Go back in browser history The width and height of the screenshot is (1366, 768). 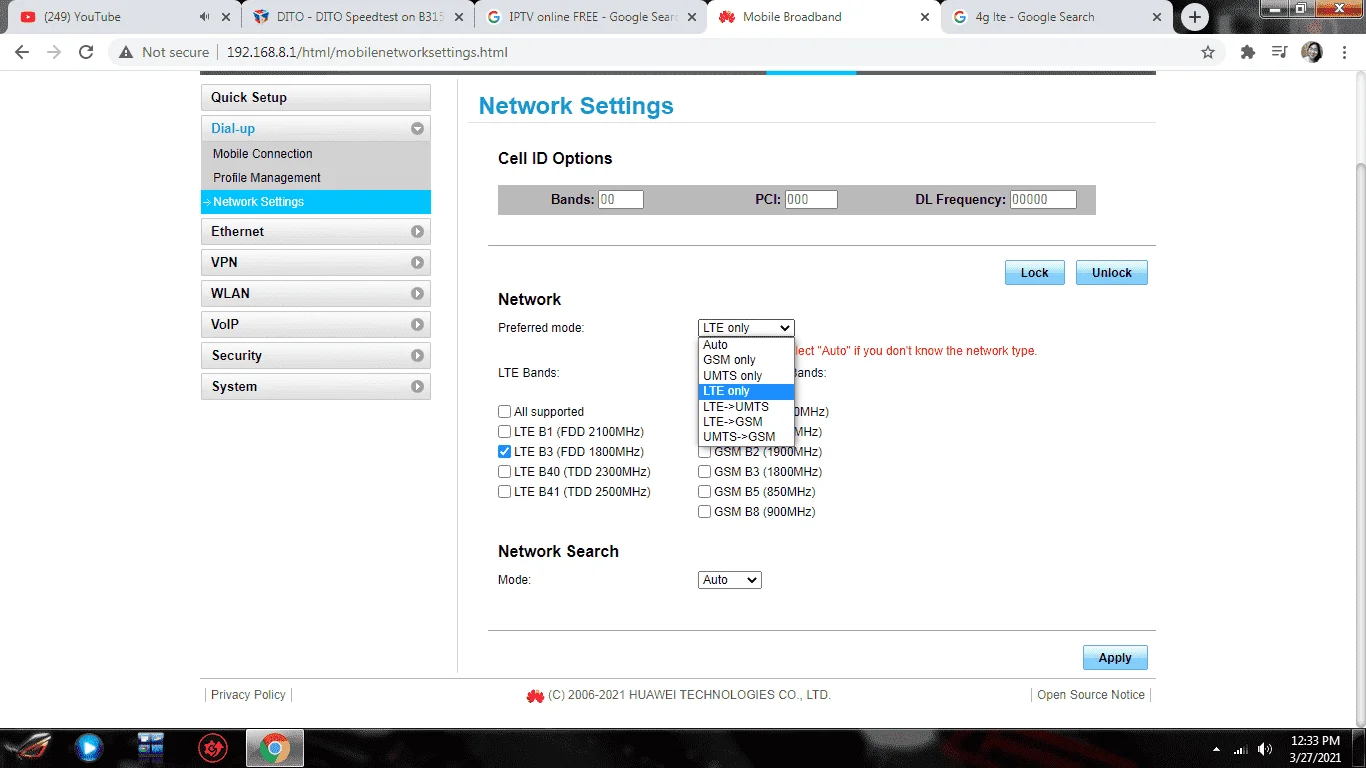(x=22, y=52)
